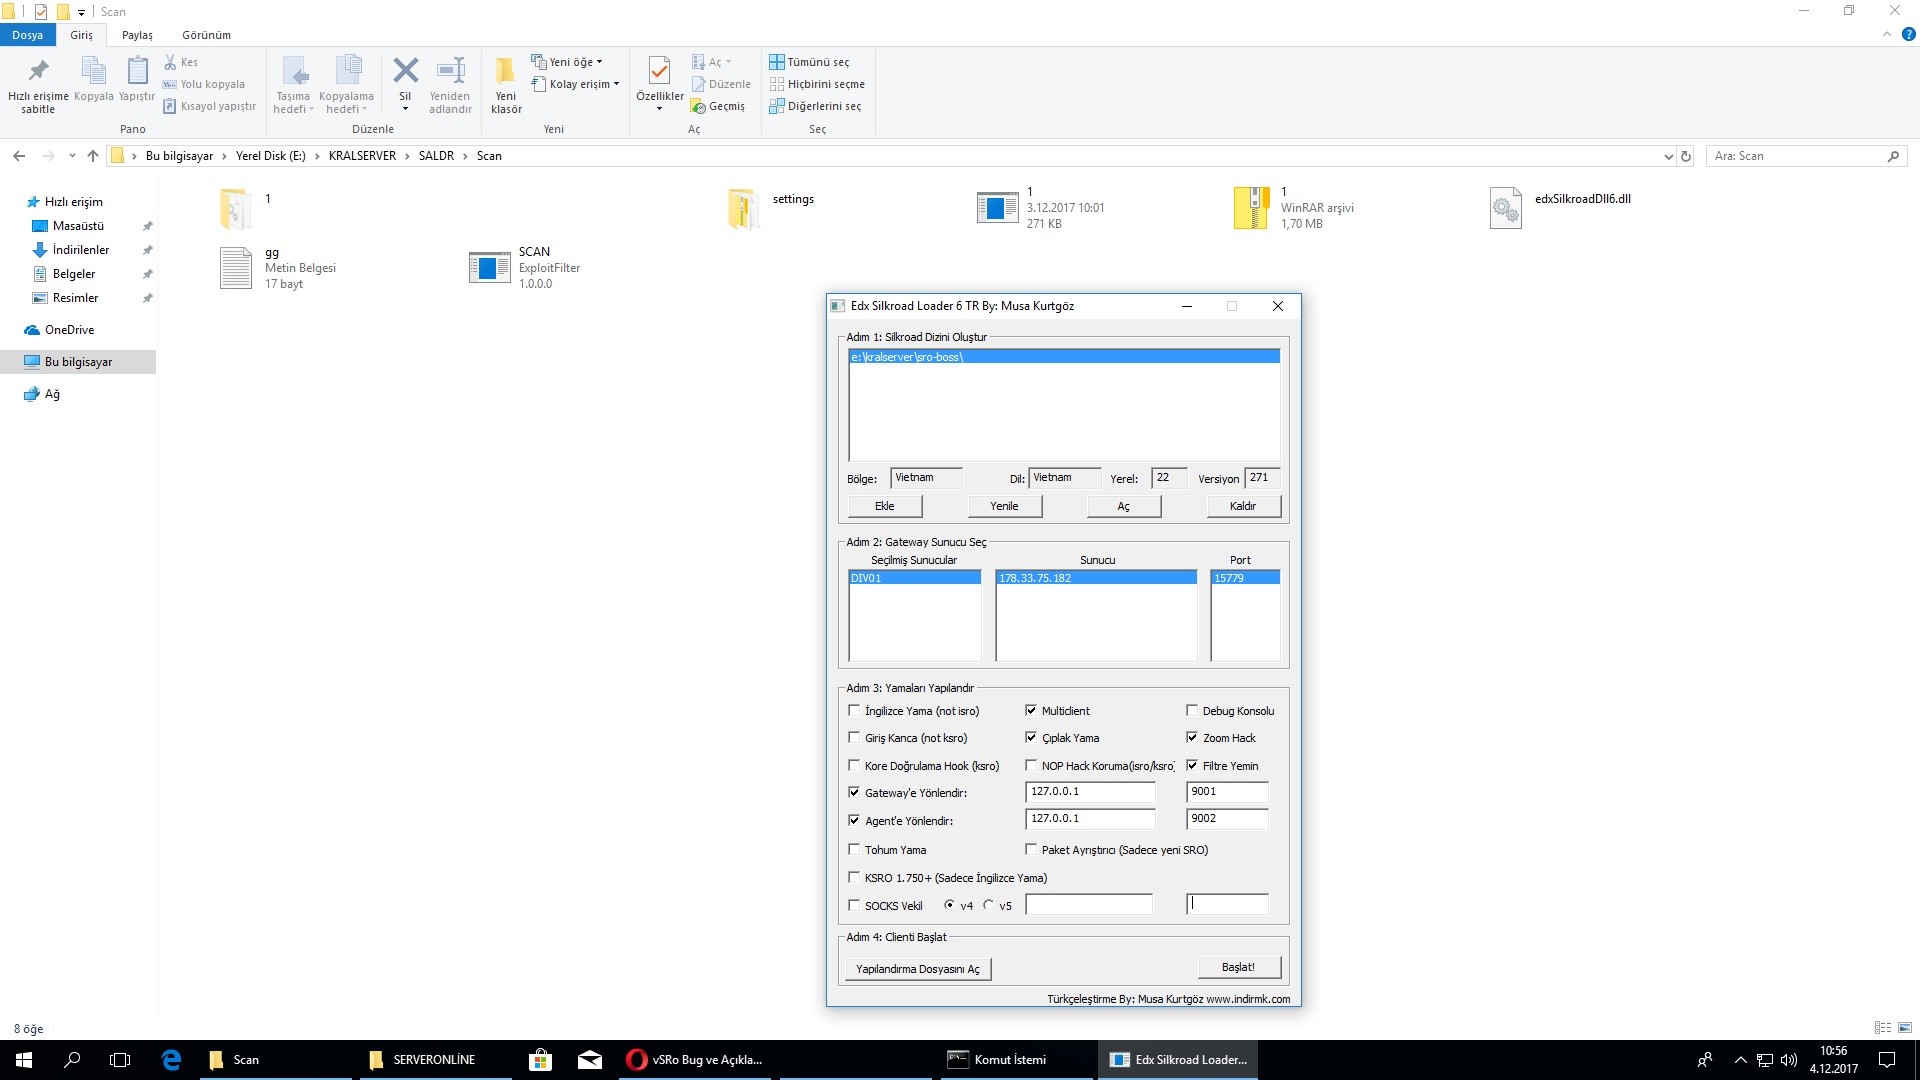Viewport: 1920px width, 1080px height.
Task: Click Yapılandırma Dosyasını Aç button
Action: (x=918, y=969)
